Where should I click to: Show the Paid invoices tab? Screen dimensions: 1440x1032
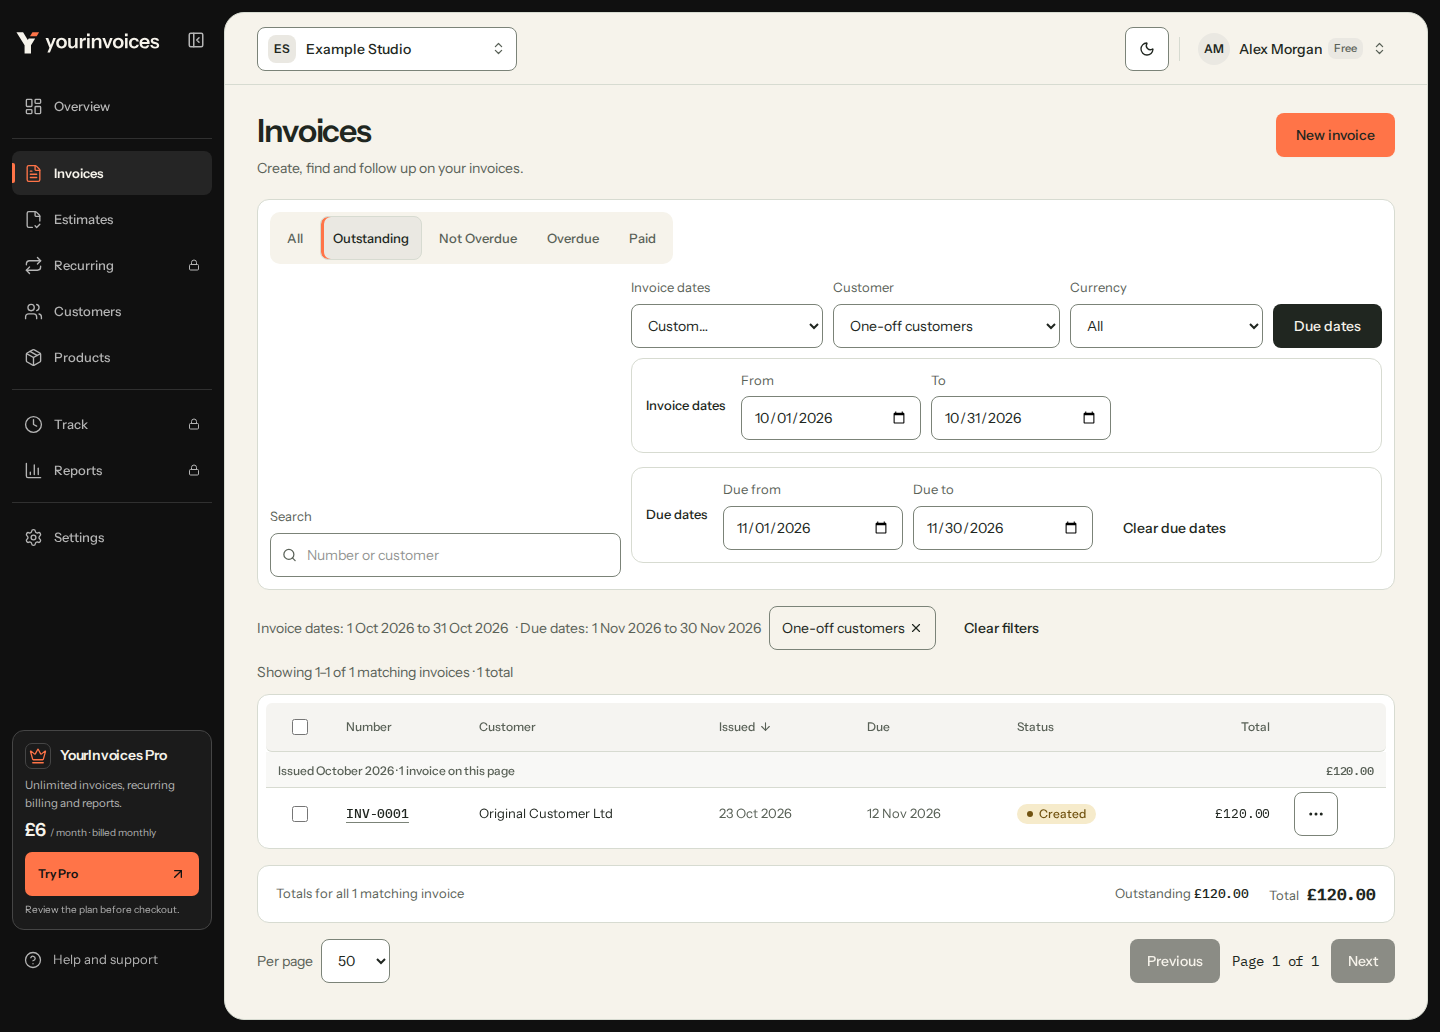[x=642, y=239]
